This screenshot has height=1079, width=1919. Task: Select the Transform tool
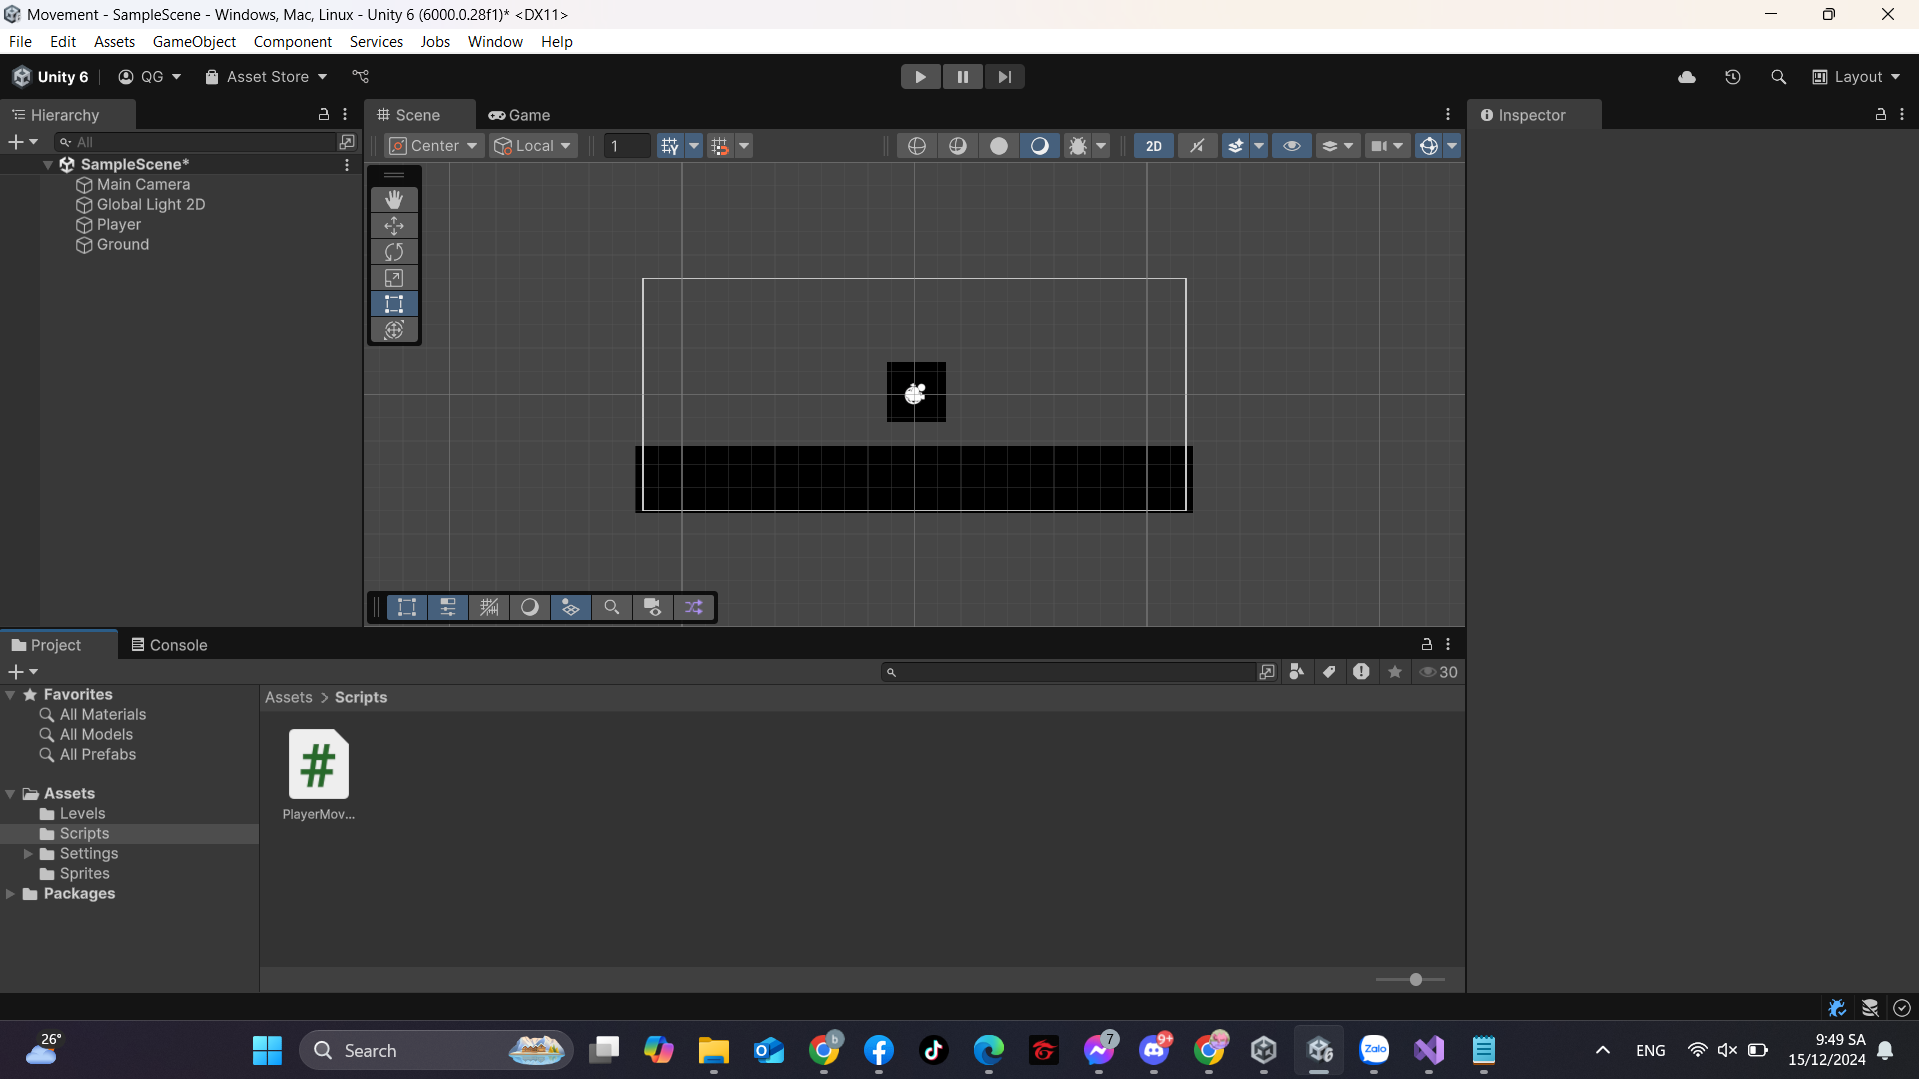394,330
